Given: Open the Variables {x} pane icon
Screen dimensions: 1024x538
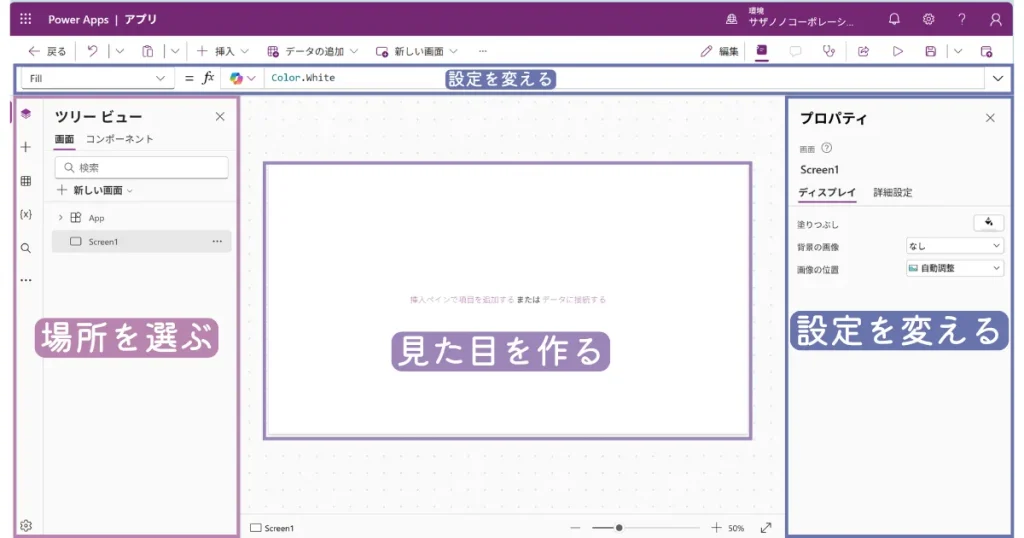Looking at the screenshot, I should pos(26,214).
